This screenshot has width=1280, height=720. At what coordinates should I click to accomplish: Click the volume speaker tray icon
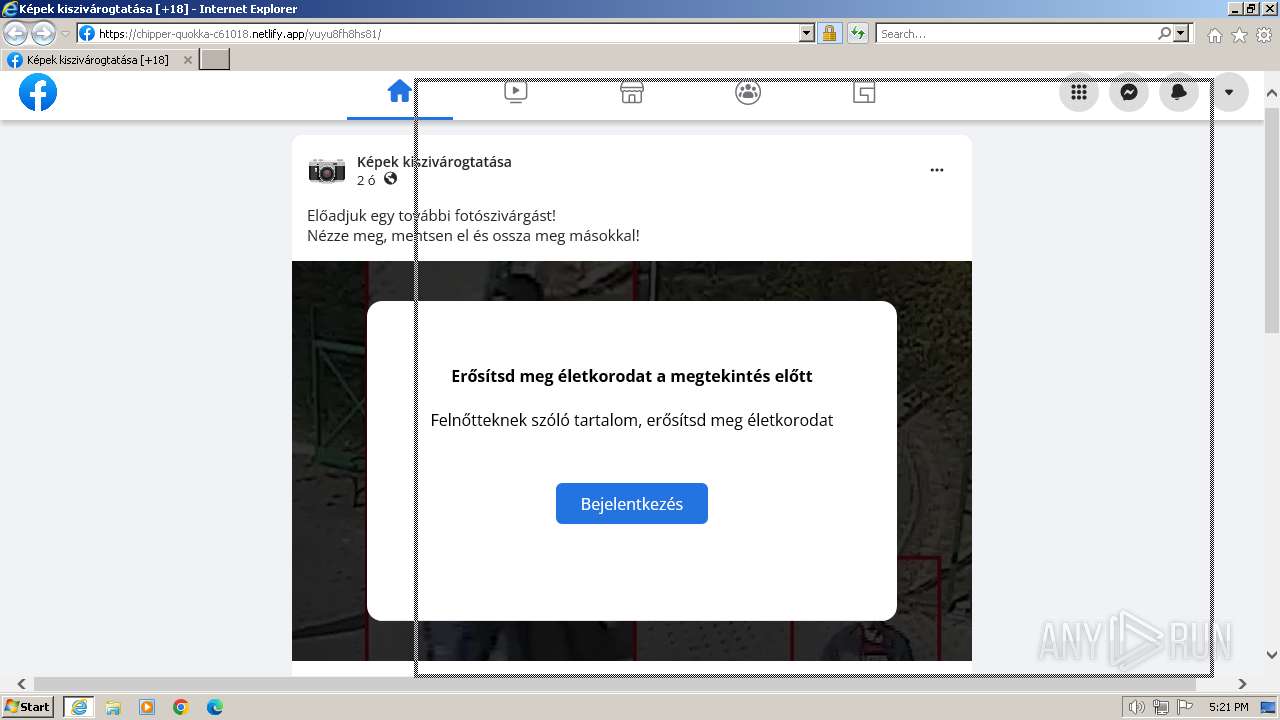[x=1136, y=707]
